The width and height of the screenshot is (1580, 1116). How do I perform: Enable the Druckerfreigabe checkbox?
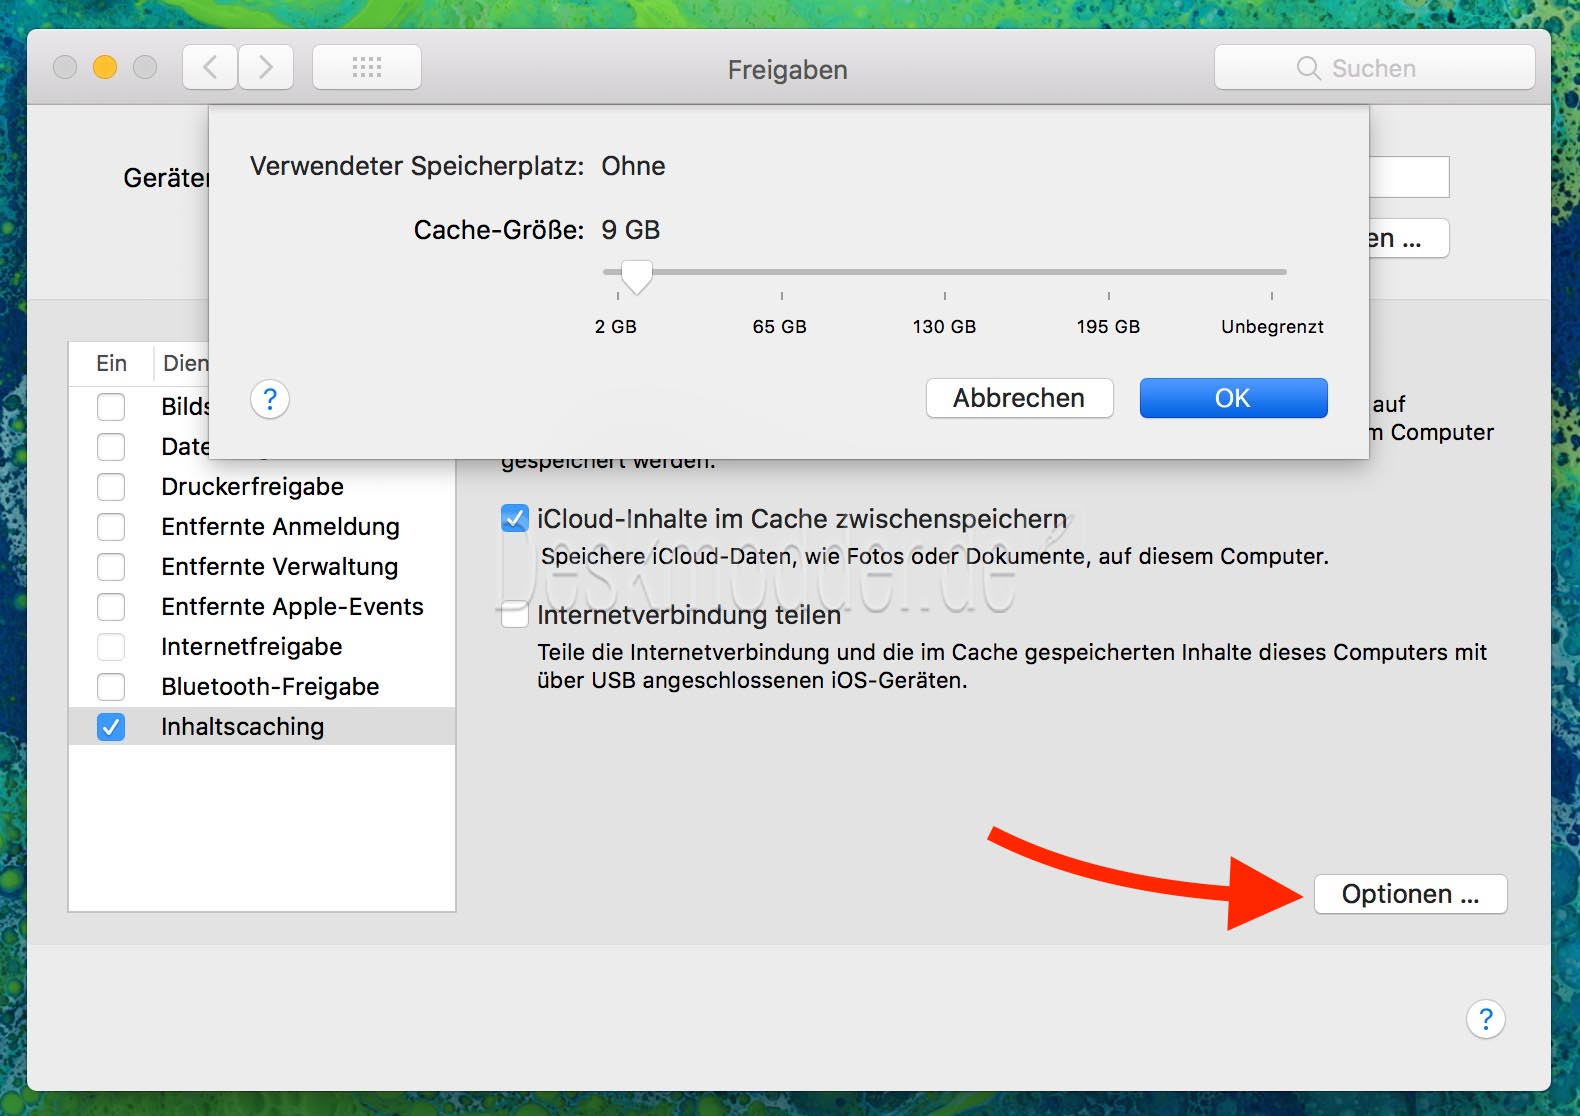click(111, 487)
